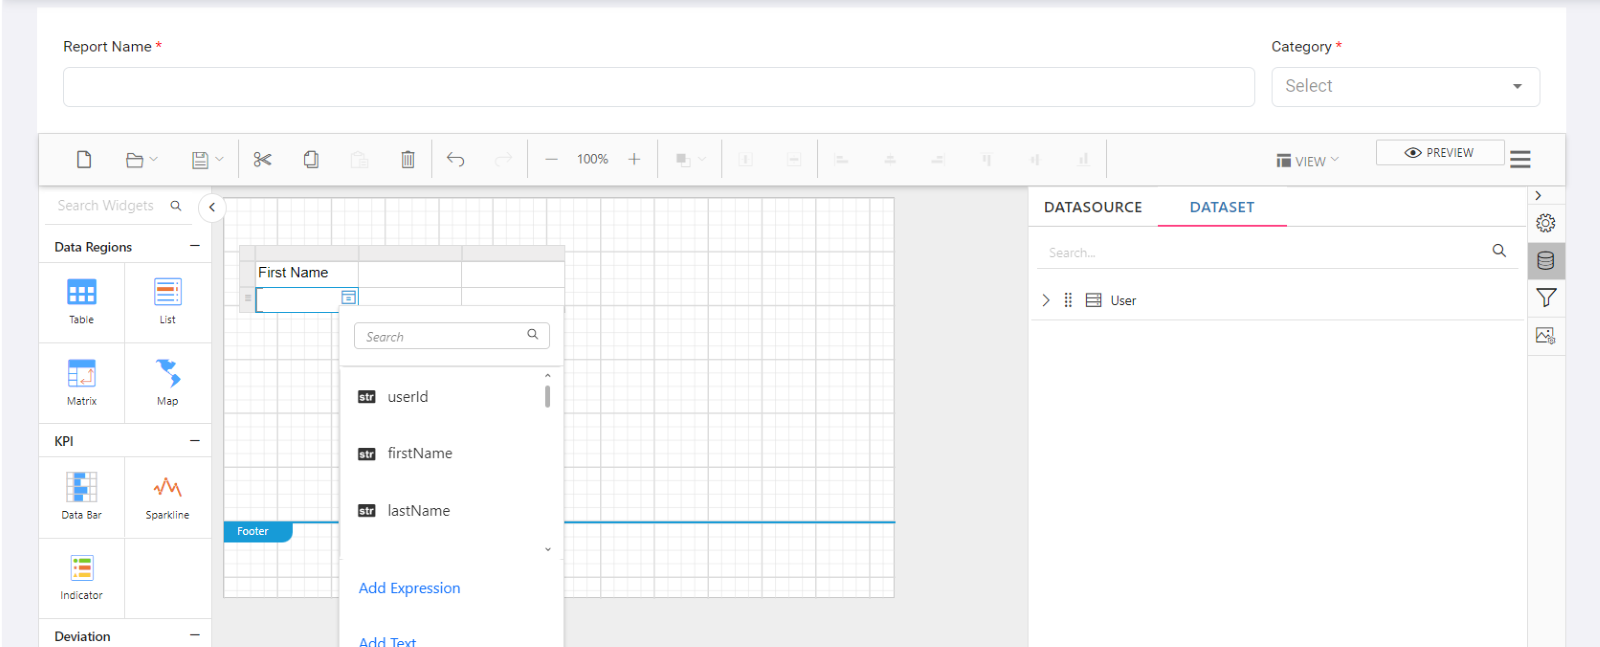
Task: Click the Cut scissors icon in toolbar
Action: click(262, 160)
